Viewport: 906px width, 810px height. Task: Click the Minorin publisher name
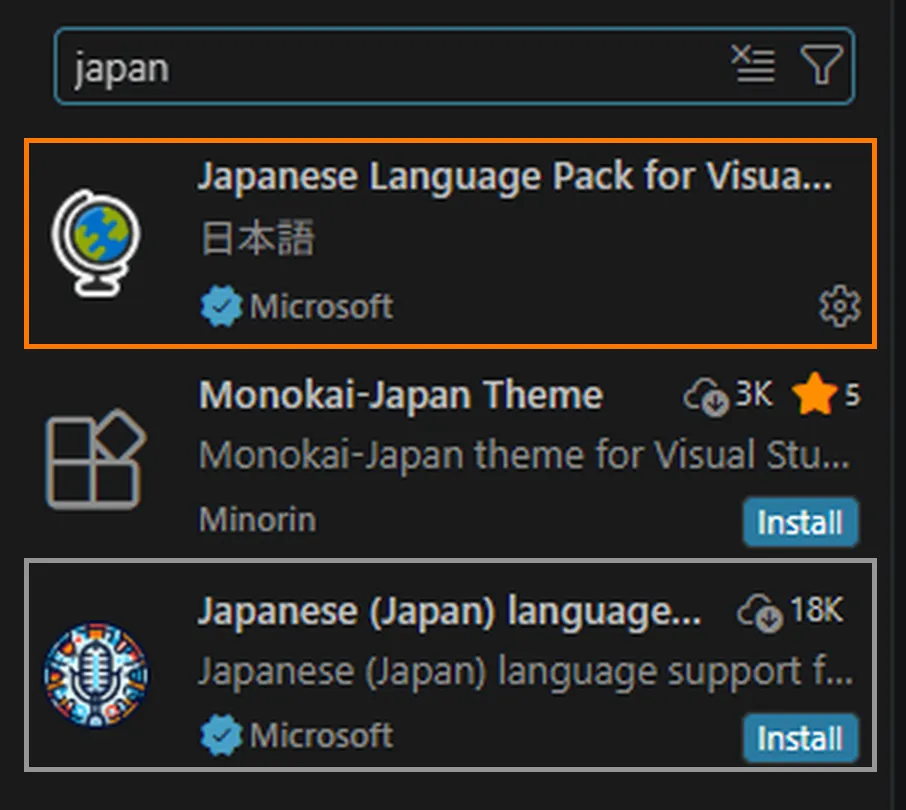click(258, 519)
